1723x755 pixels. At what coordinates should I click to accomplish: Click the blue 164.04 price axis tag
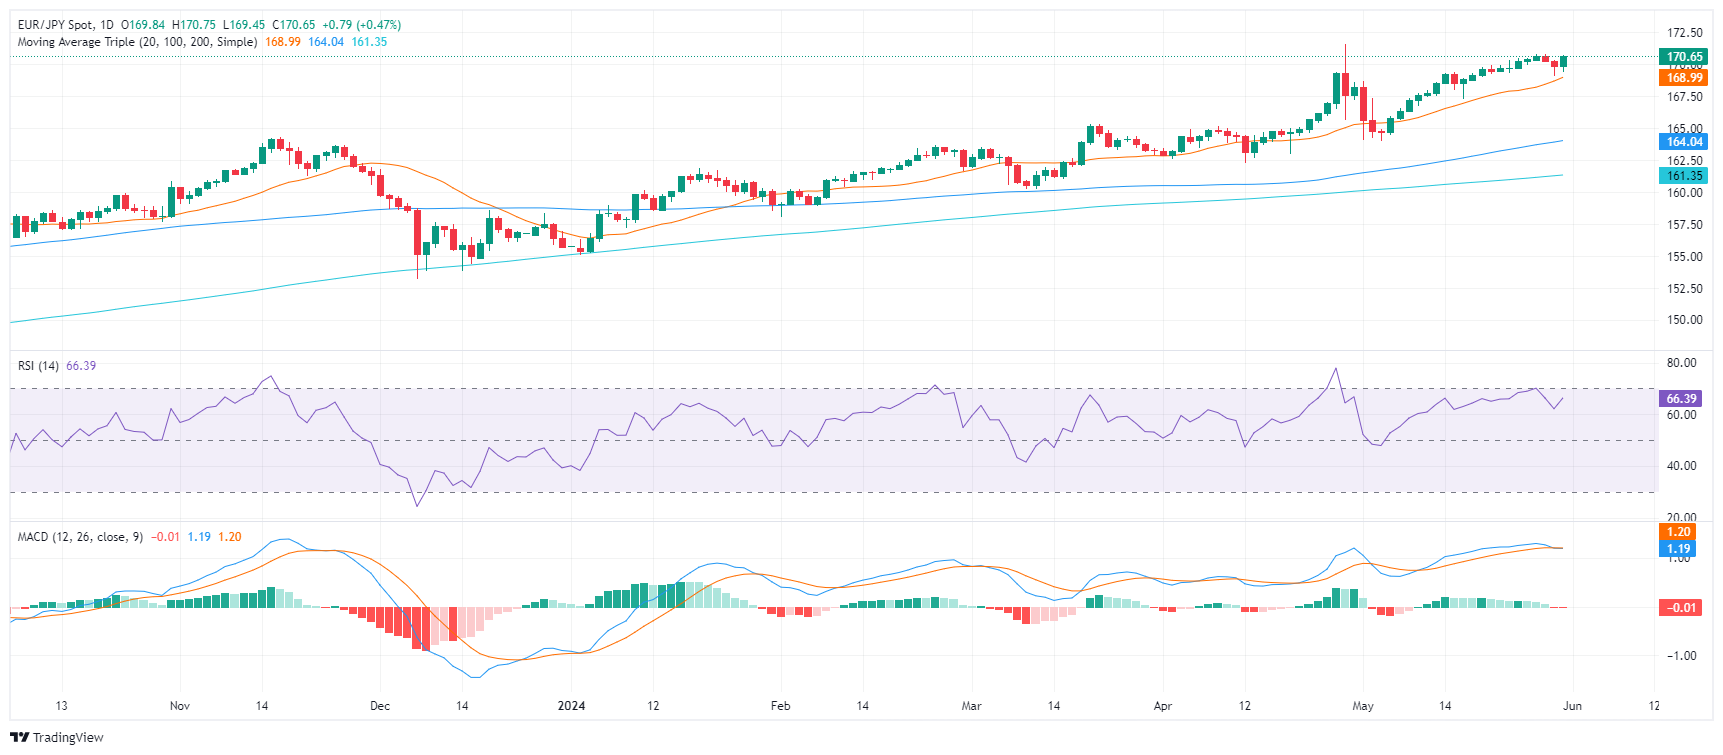tap(1684, 142)
